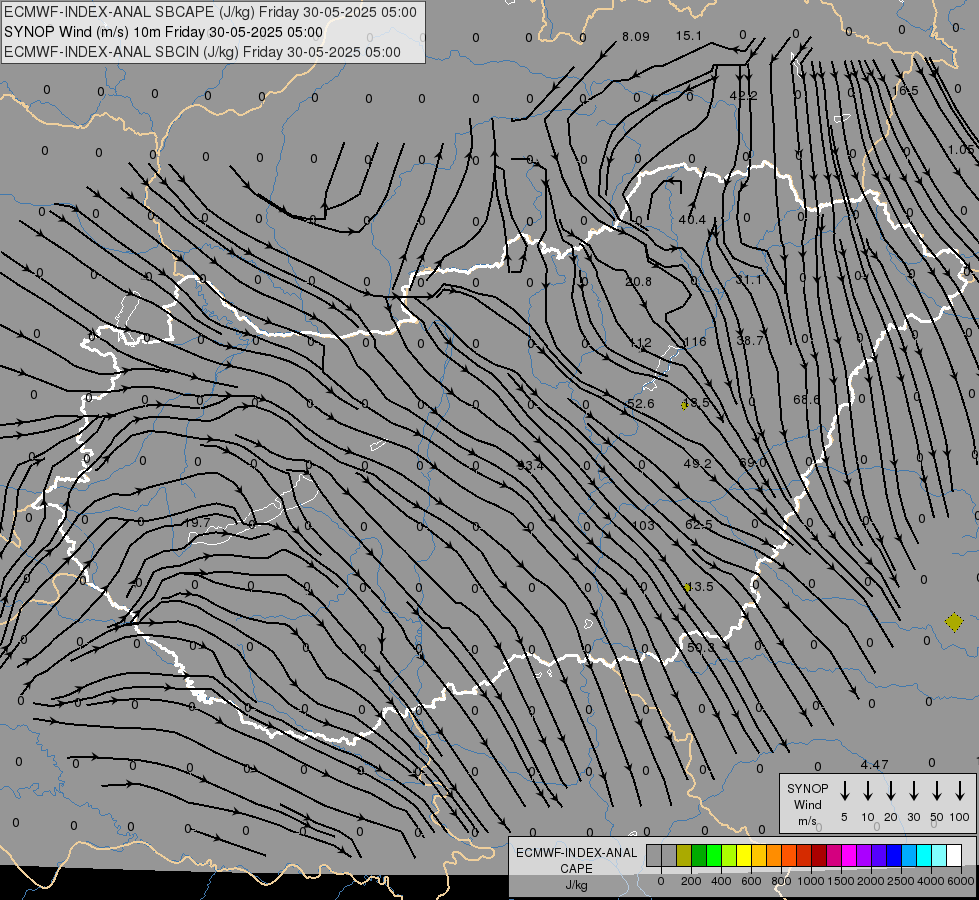The image size is (979, 900).
Task: Click the 2500 tick label in CAPE legend
Action: pyautogui.click(x=901, y=881)
